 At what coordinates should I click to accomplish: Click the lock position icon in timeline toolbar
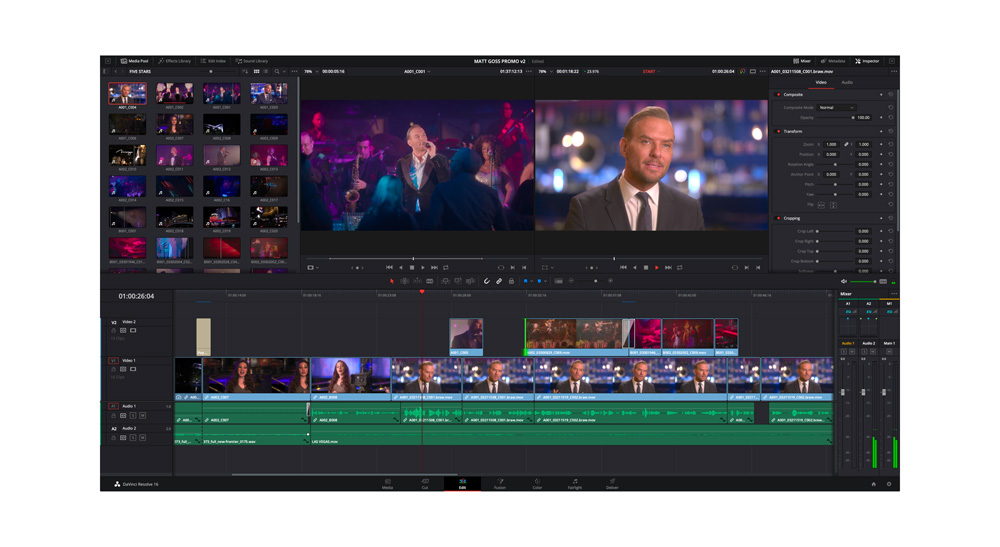point(511,281)
